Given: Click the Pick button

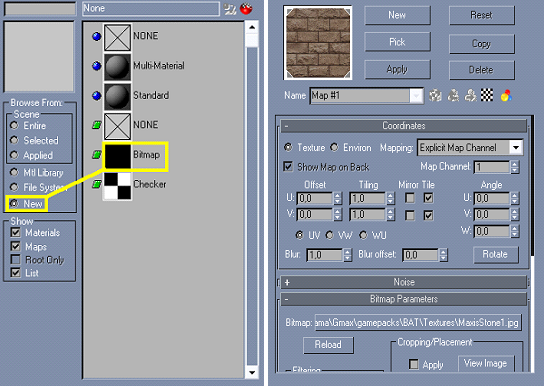Looking at the screenshot, I should pos(397,42).
